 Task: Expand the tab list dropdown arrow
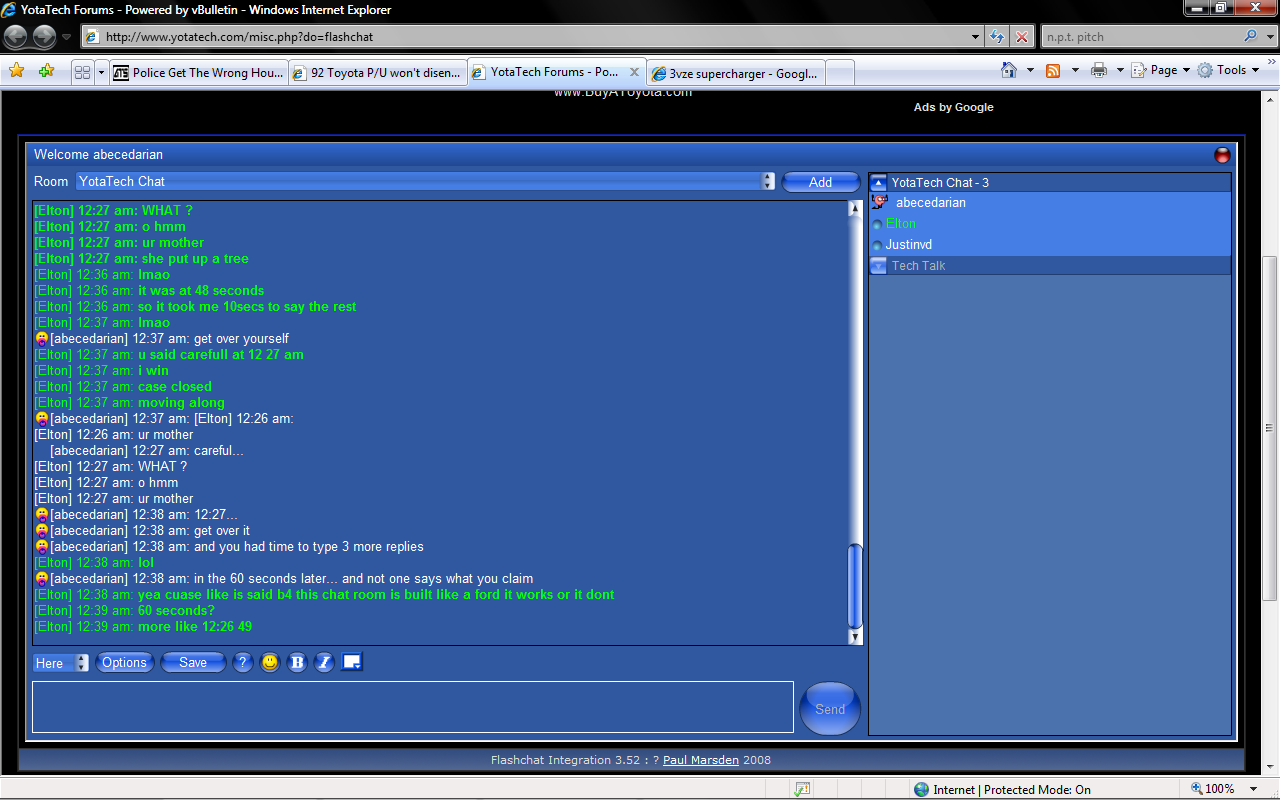[101, 73]
